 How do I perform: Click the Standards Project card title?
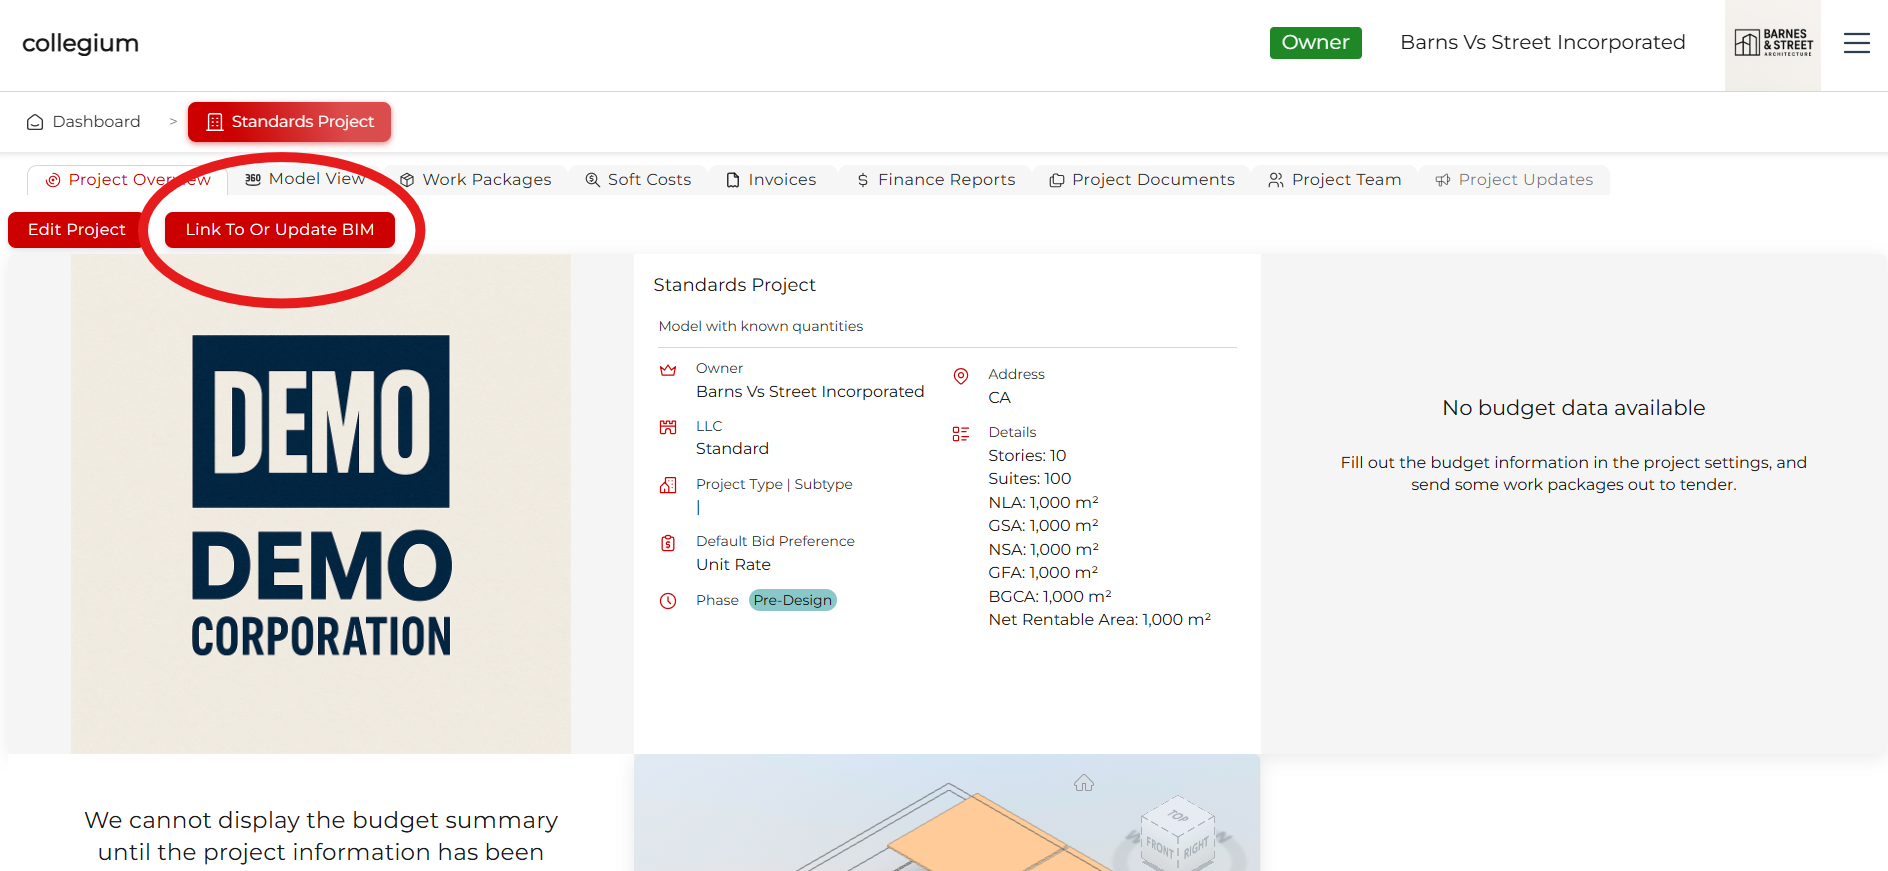pyautogui.click(x=735, y=285)
